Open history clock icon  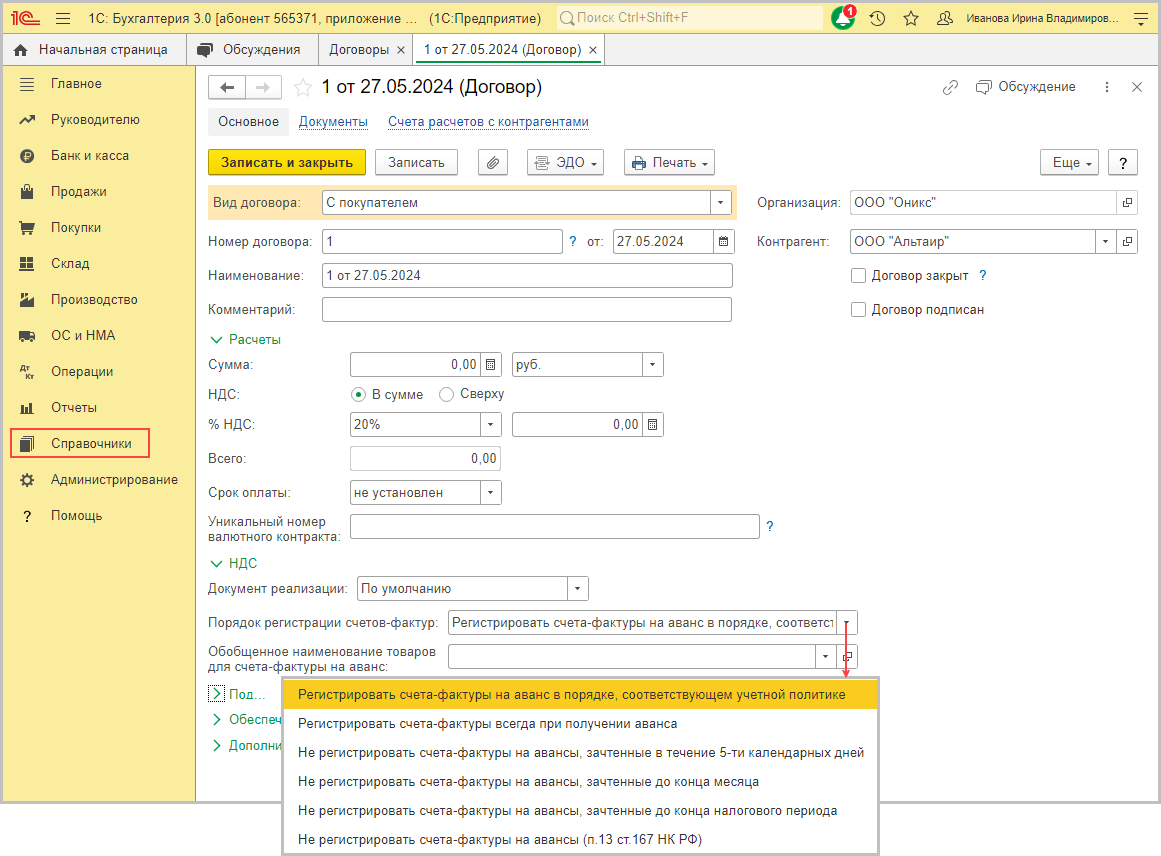coord(877,19)
